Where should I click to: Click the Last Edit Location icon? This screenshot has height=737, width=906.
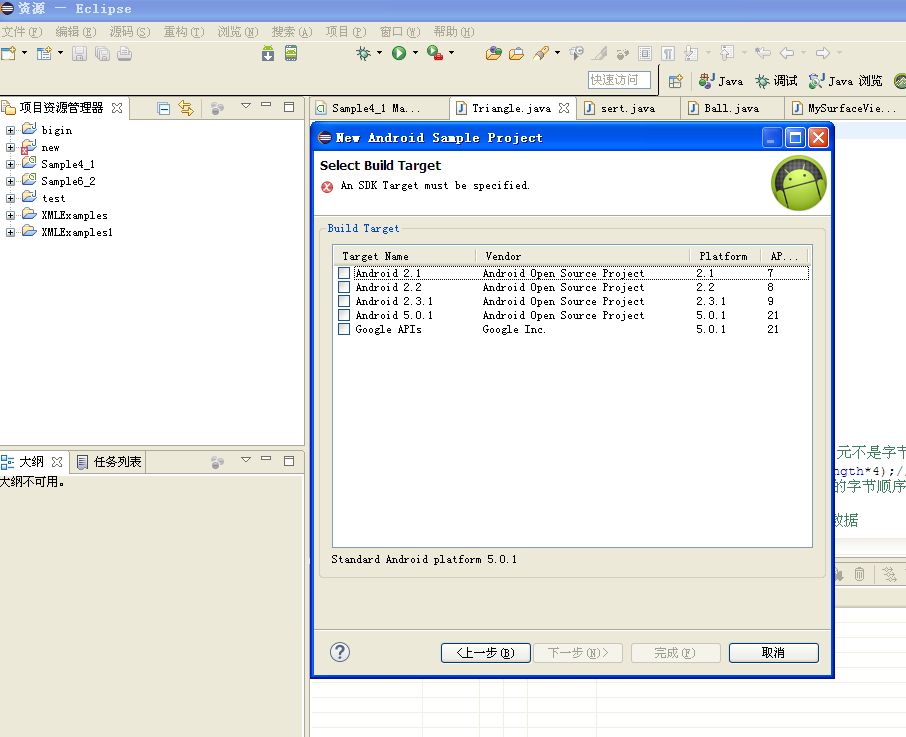[x=763, y=53]
